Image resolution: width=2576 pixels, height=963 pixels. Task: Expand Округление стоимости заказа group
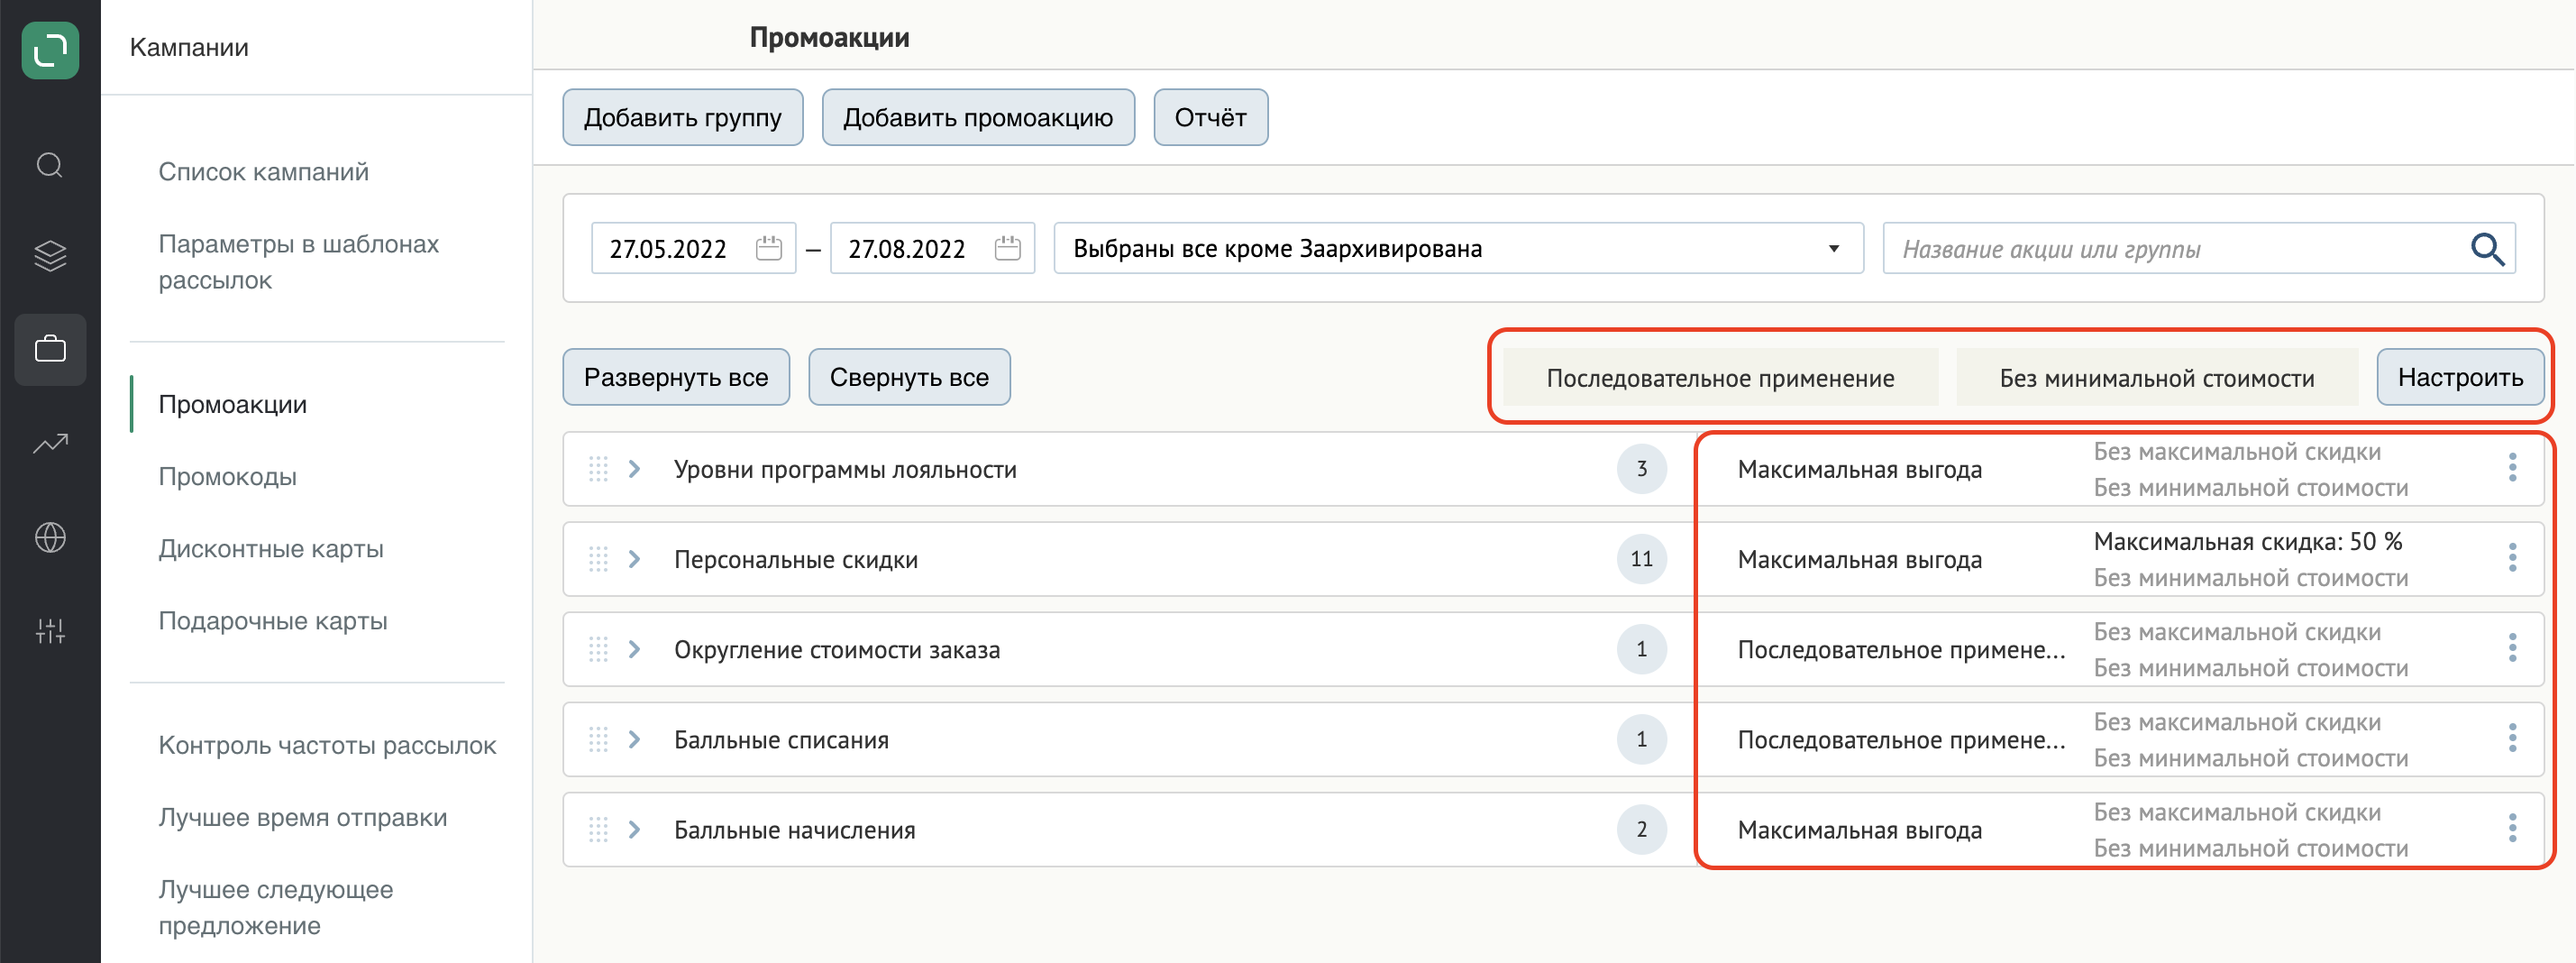pyautogui.click(x=634, y=649)
